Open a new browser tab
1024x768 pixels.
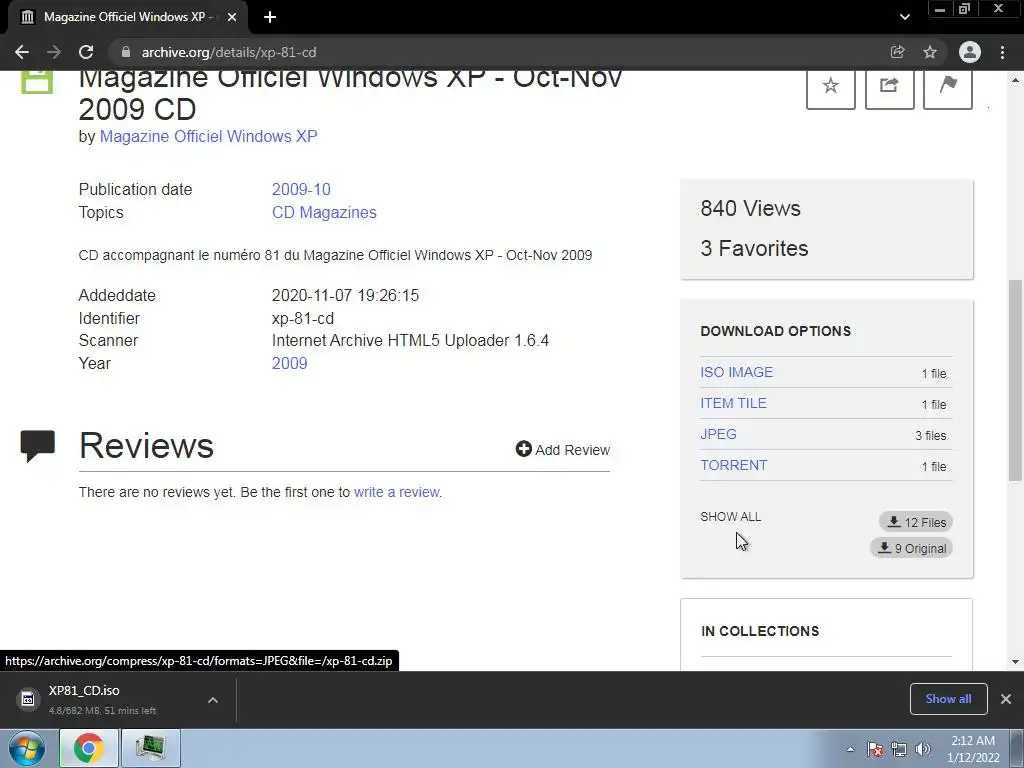(270, 17)
